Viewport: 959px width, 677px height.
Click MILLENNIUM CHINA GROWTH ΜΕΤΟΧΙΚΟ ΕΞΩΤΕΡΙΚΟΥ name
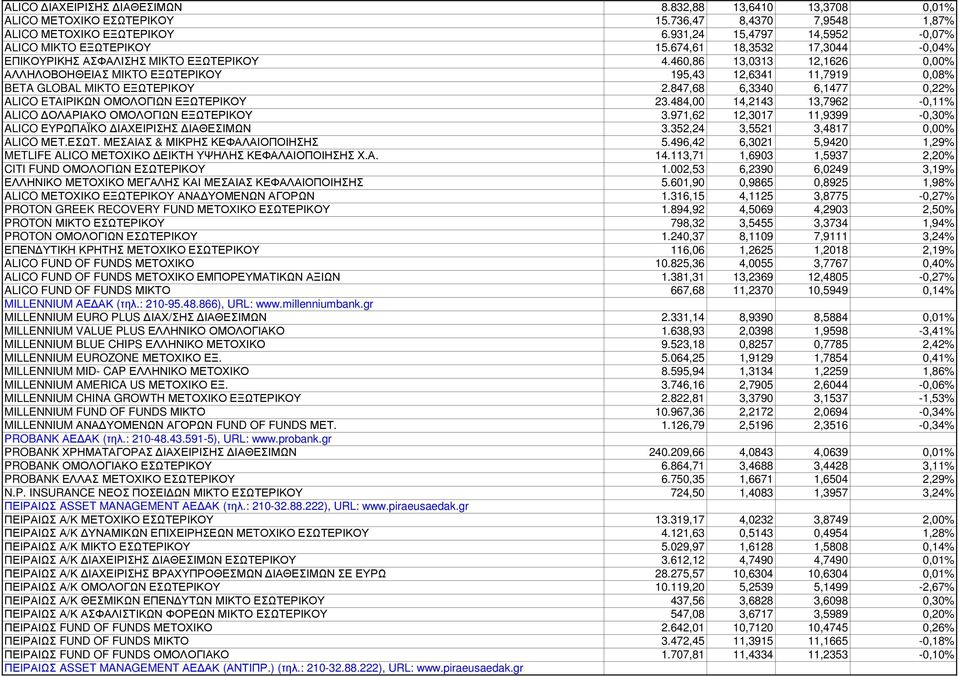(x=153, y=399)
